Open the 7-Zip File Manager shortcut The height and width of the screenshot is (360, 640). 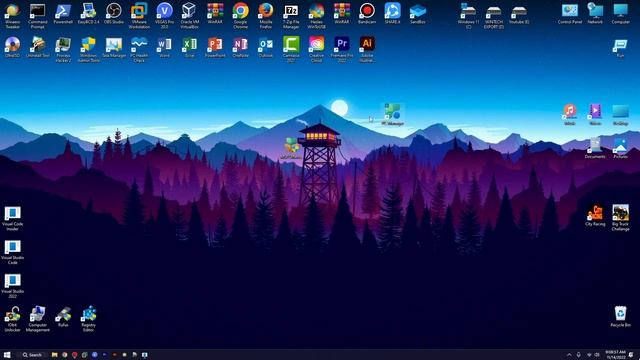tap(291, 16)
